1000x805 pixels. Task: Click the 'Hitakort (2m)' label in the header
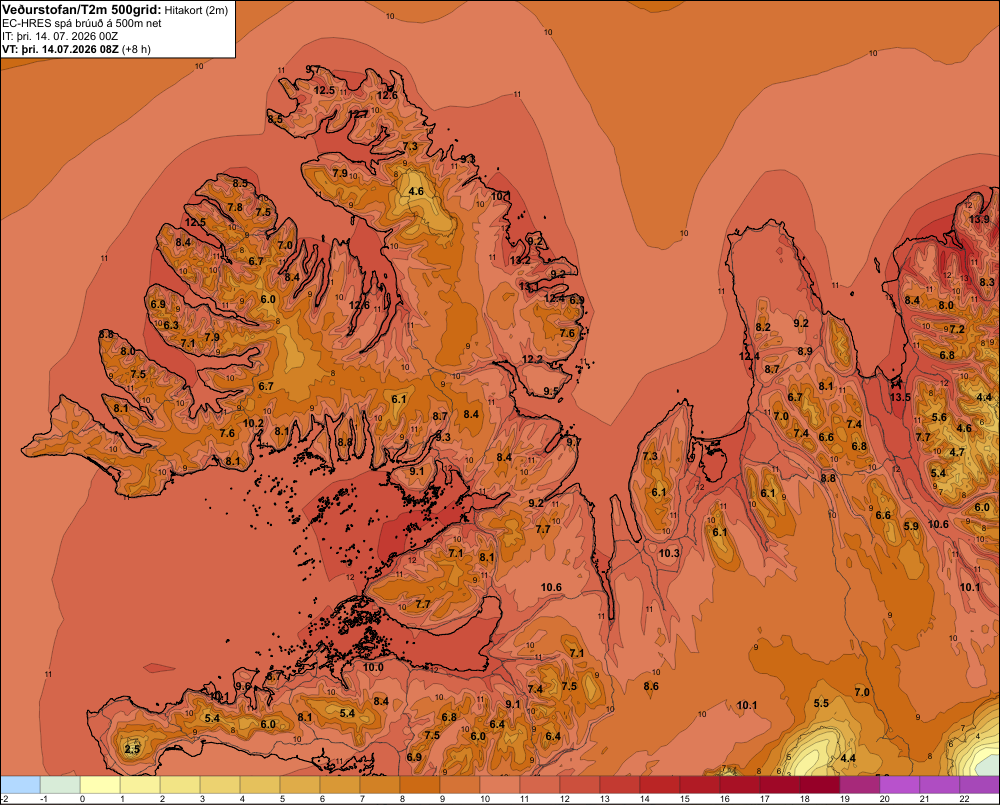196,10
